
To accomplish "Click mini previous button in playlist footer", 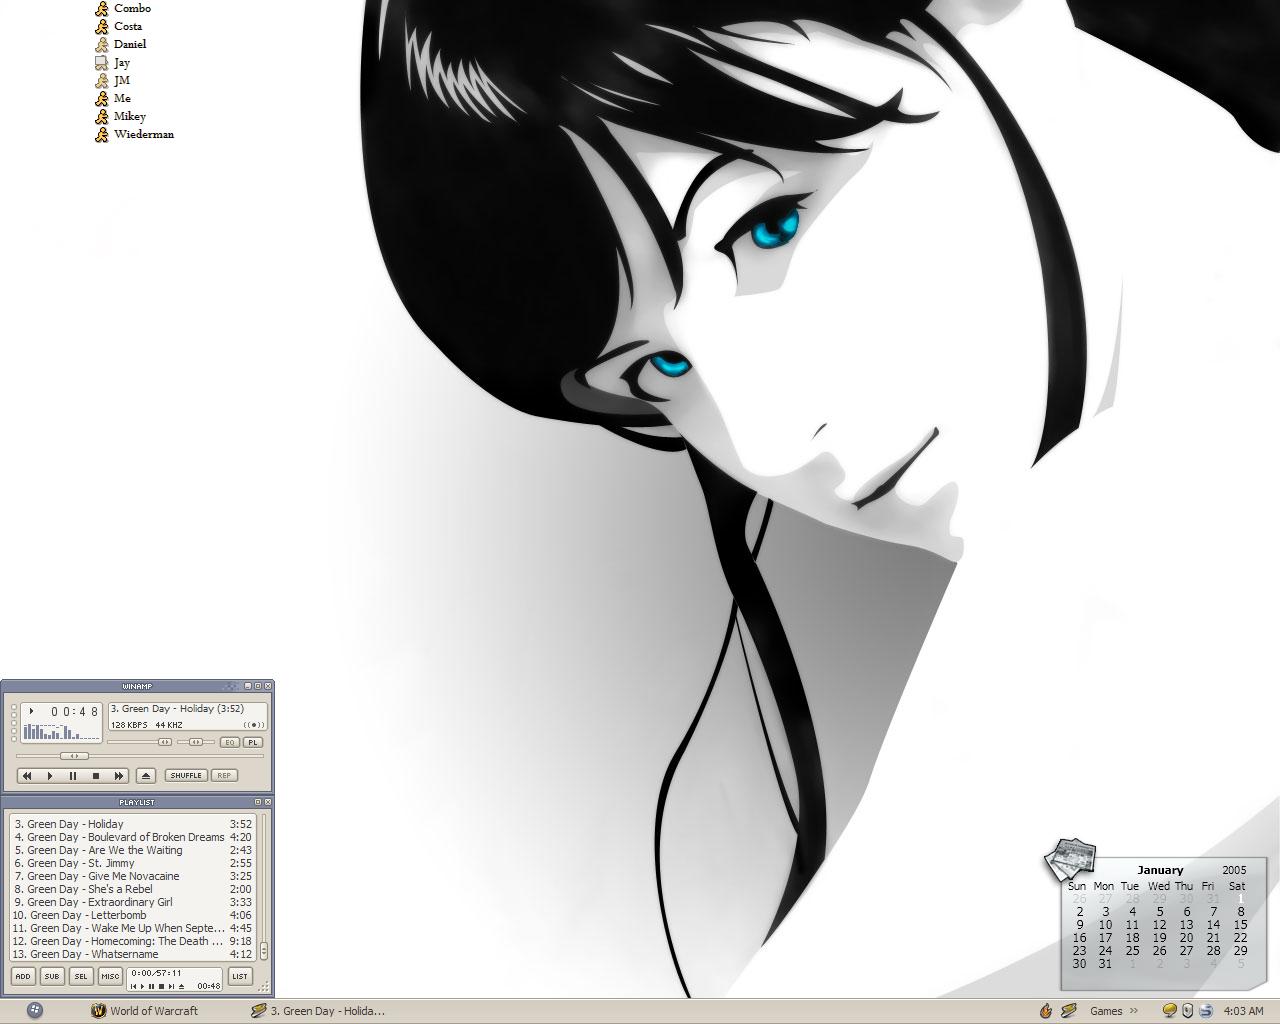I will pos(133,986).
